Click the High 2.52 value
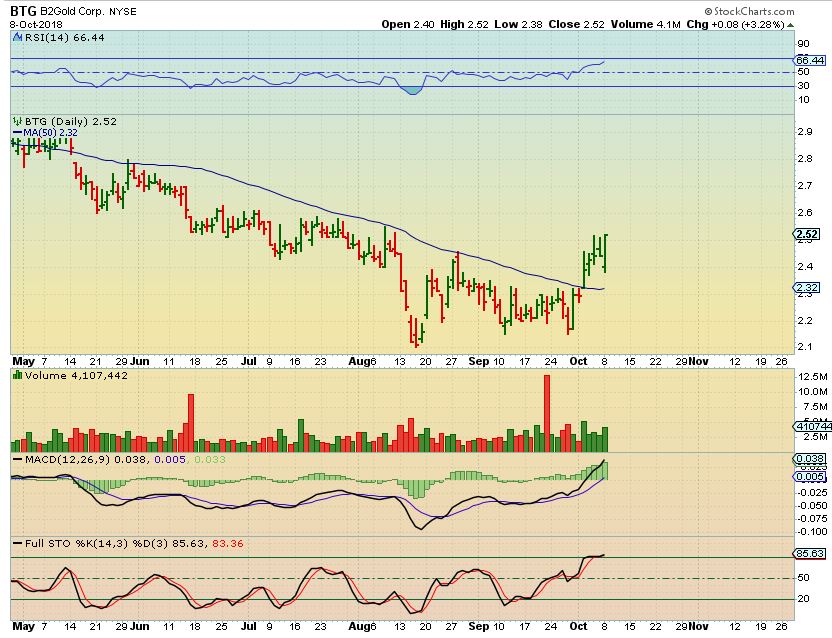The image size is (832, 638). point(464,24)
